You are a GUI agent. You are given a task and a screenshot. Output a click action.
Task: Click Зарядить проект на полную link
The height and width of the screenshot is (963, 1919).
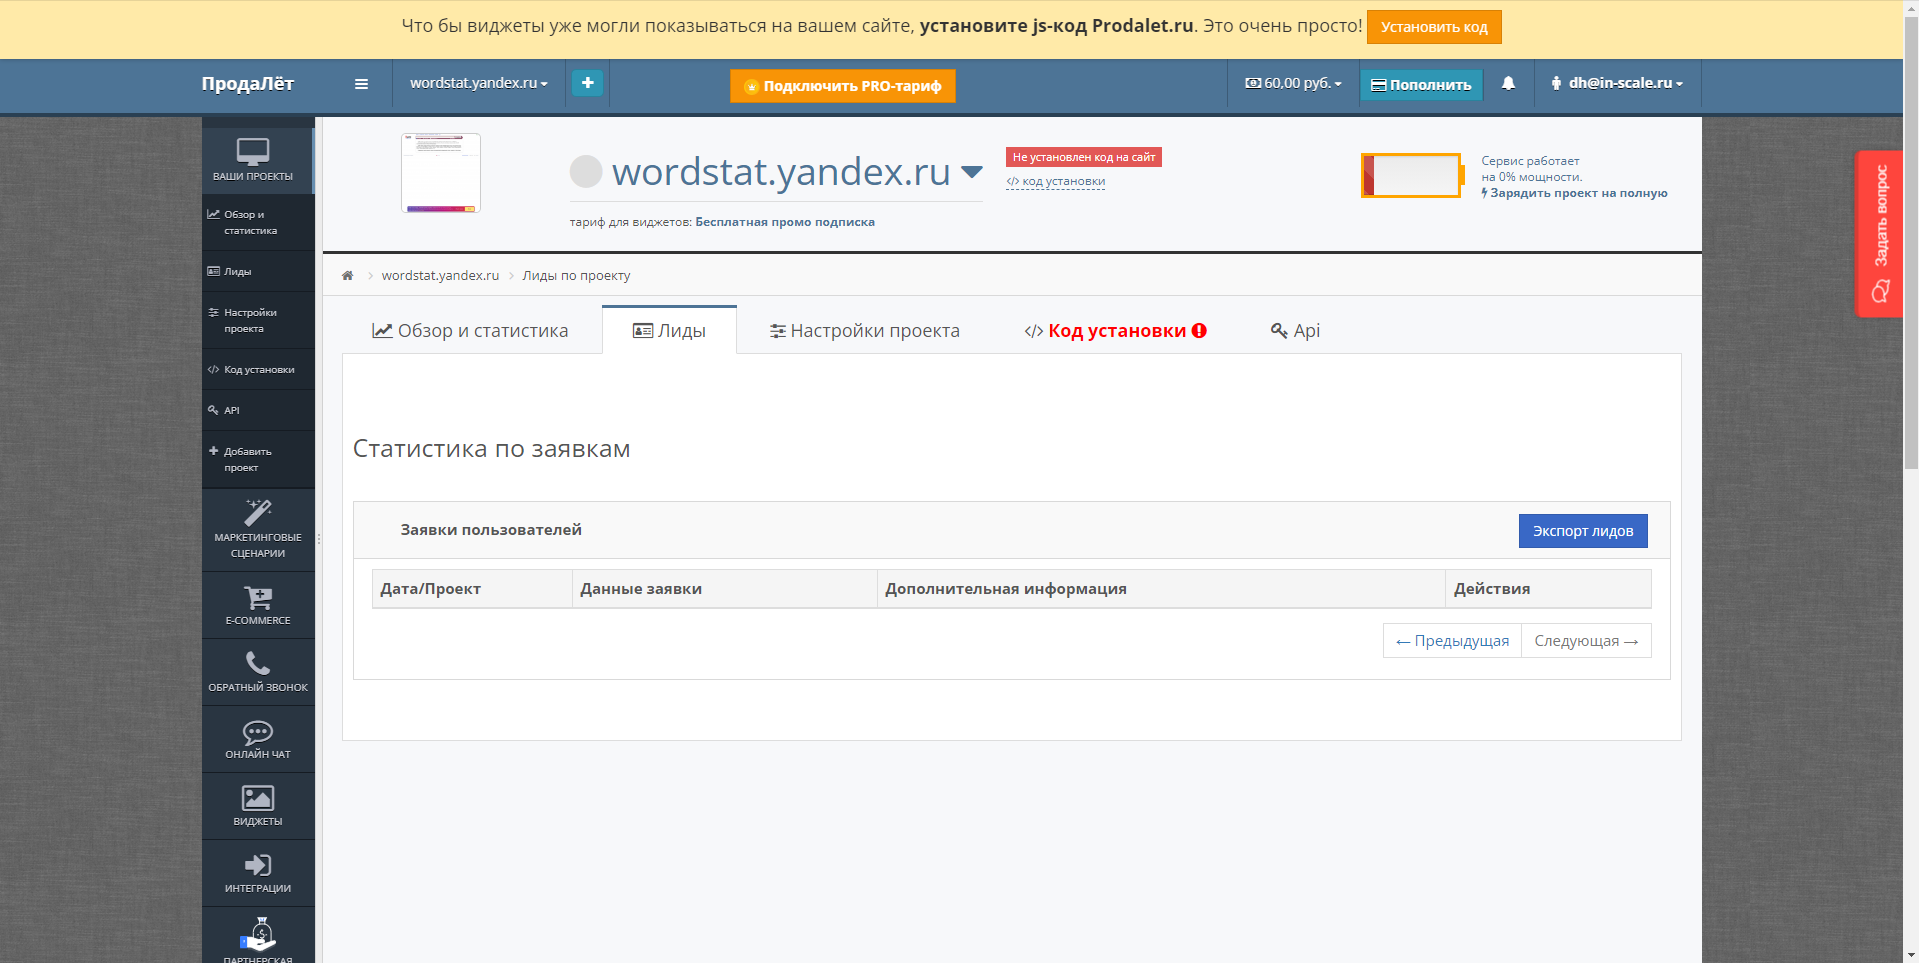[x=1574, y=193]
